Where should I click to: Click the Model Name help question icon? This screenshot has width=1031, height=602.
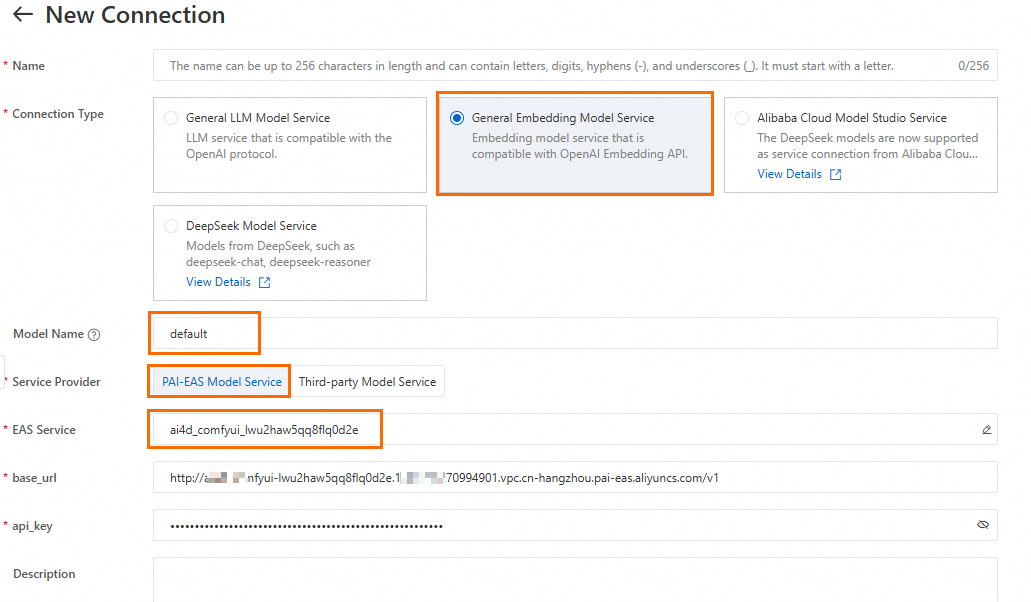coord(94,335)
